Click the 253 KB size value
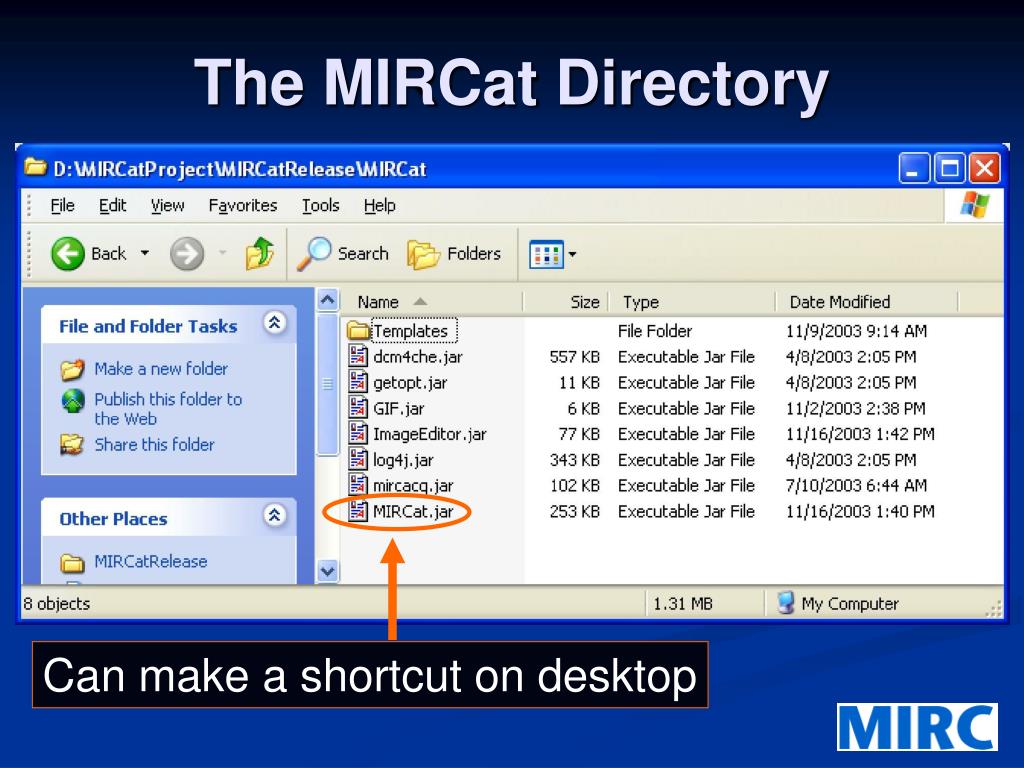This screenshot has width=1024, height=768. tap(574, 511)
